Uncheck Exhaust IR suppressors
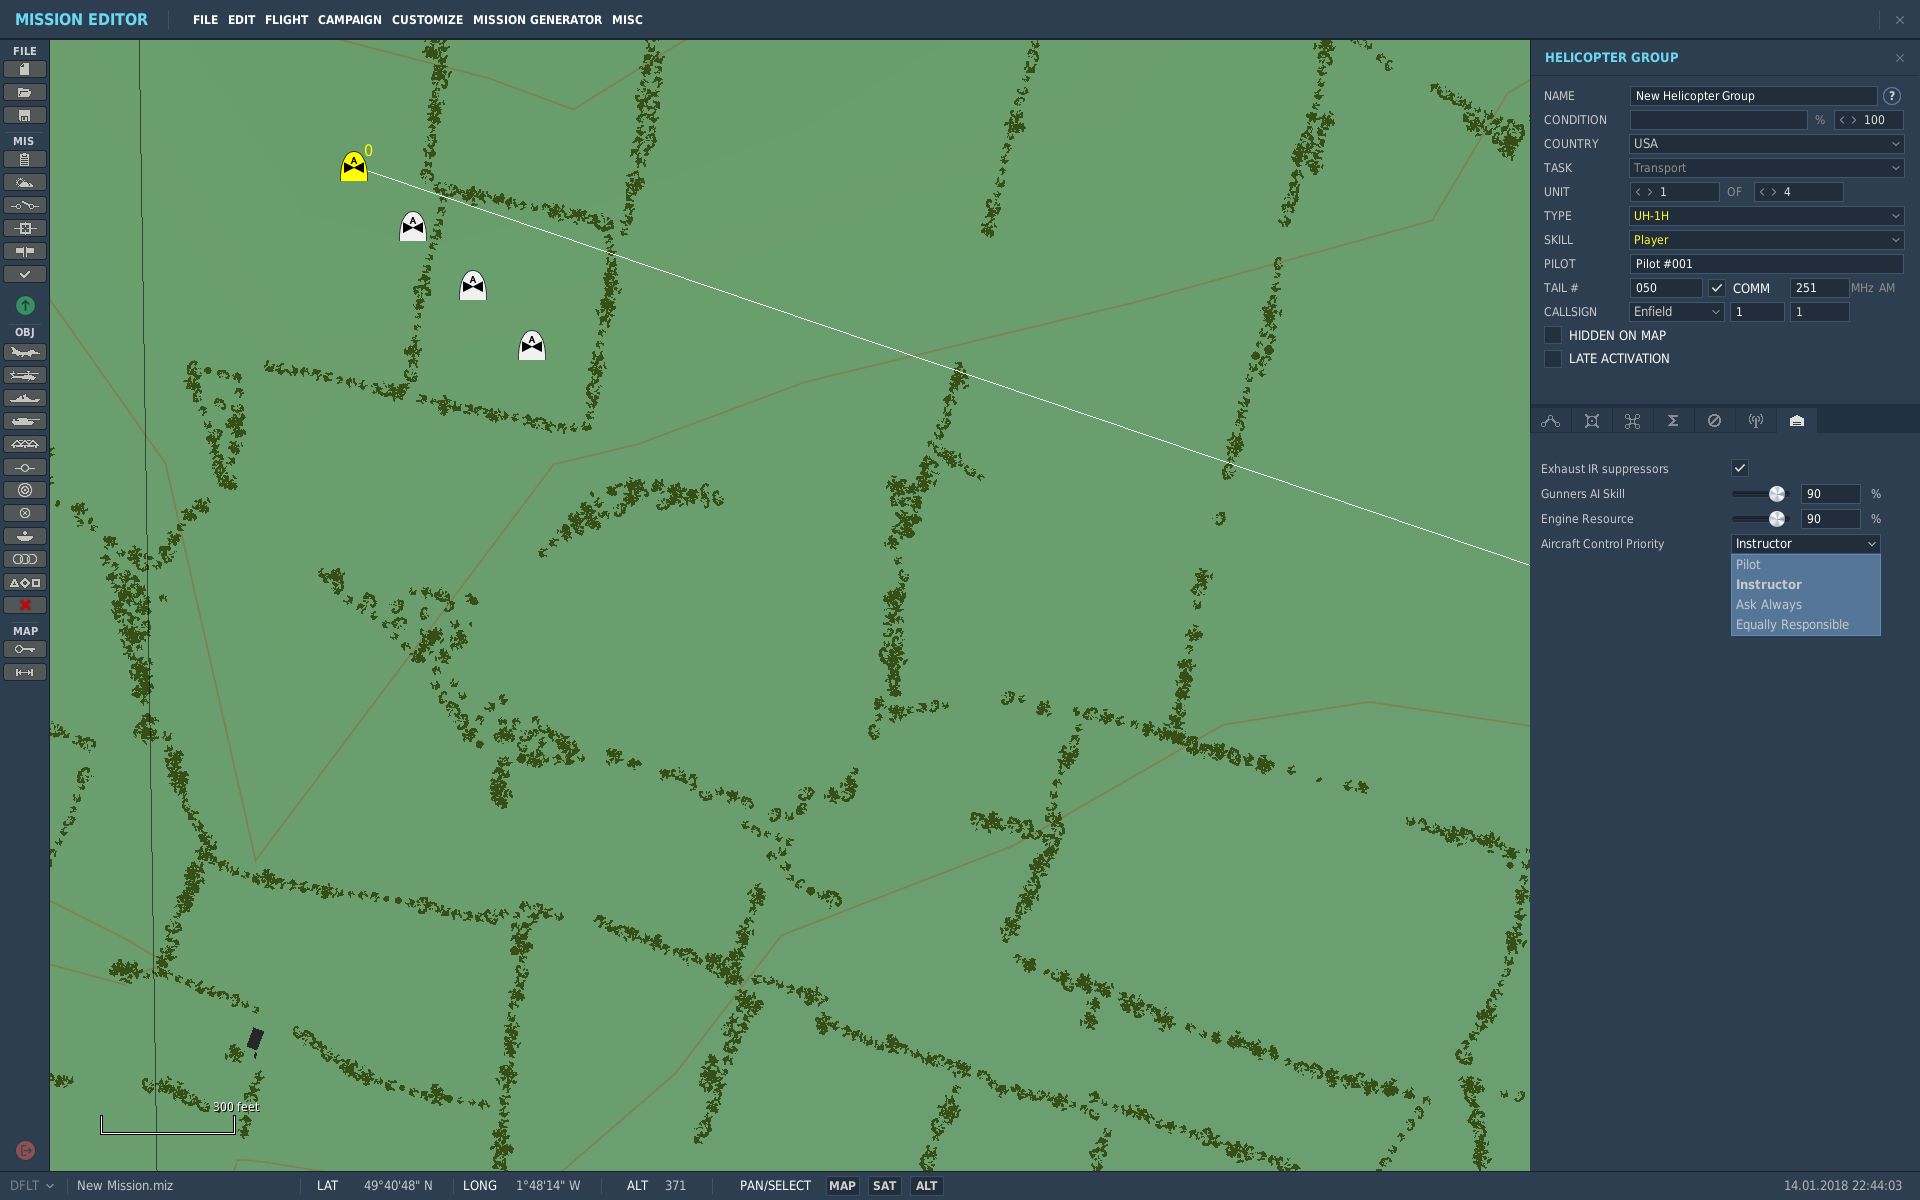The image size is (1920, 1200). pos(1740,468)
